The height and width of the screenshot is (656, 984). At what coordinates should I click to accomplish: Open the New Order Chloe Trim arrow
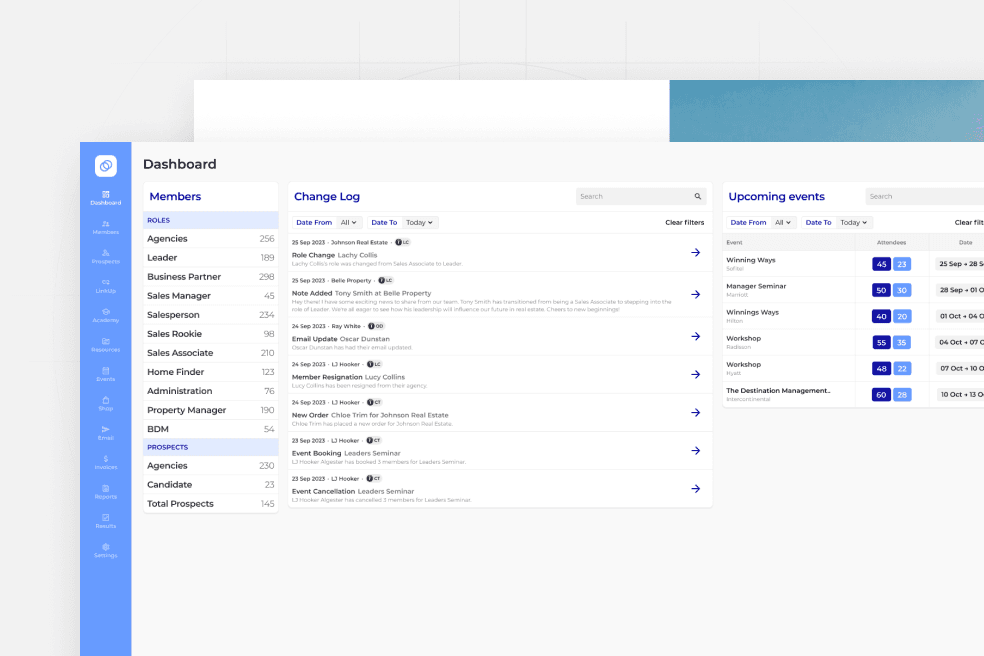[x=695, y=412]
